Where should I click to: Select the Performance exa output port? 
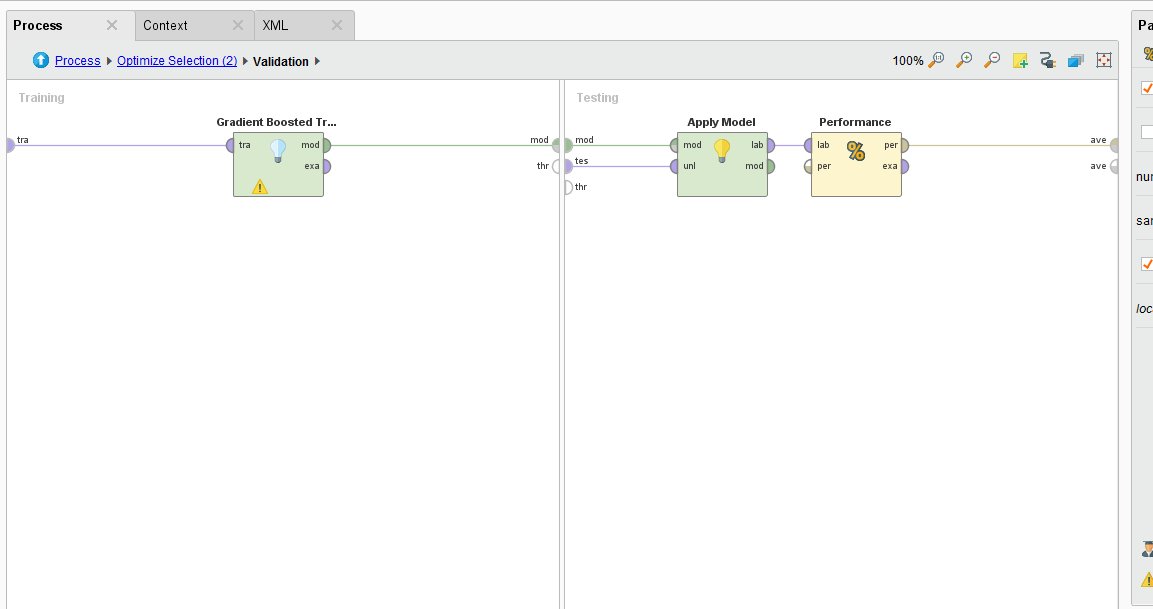pyautogui.click(x=904, y=166)
